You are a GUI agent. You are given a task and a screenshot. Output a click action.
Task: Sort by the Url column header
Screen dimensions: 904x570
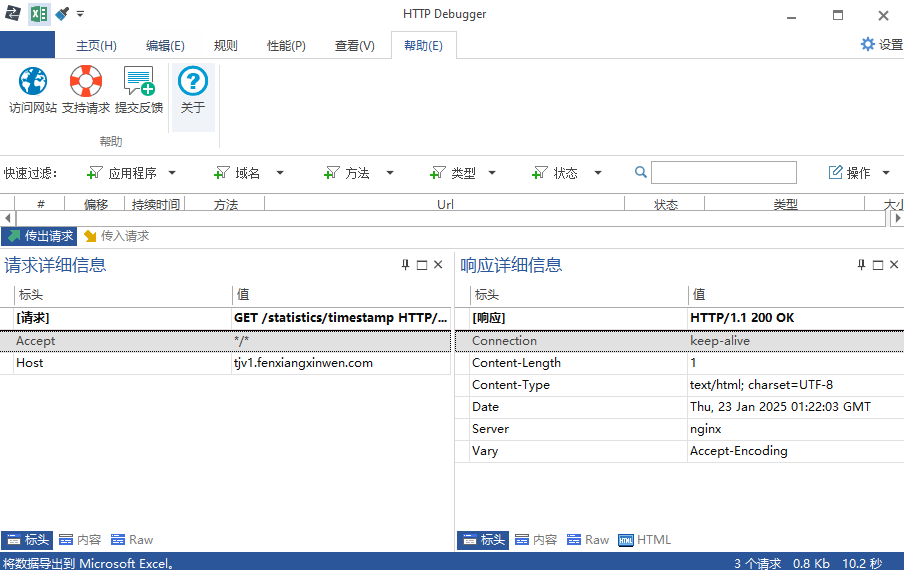445,203
